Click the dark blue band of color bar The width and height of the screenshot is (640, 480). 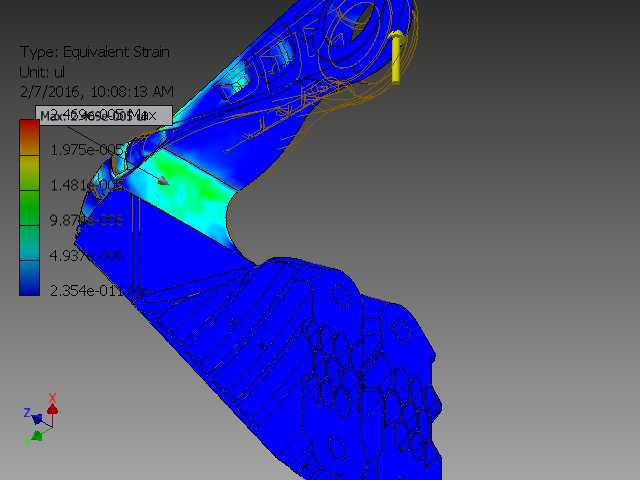(x=29, y=278)
